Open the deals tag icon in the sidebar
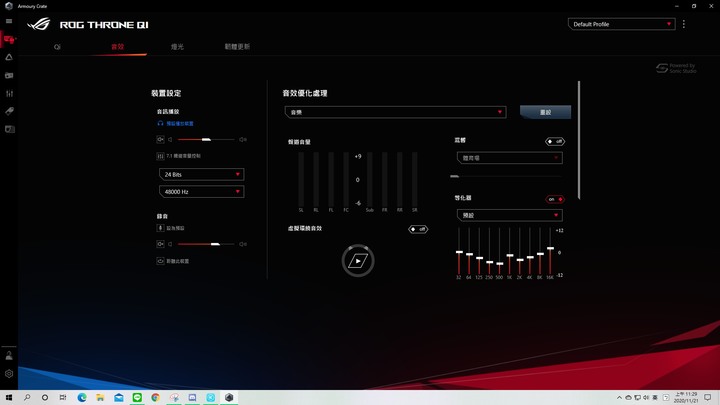This screenshot has width=720, height=405. tap(9, 111)
